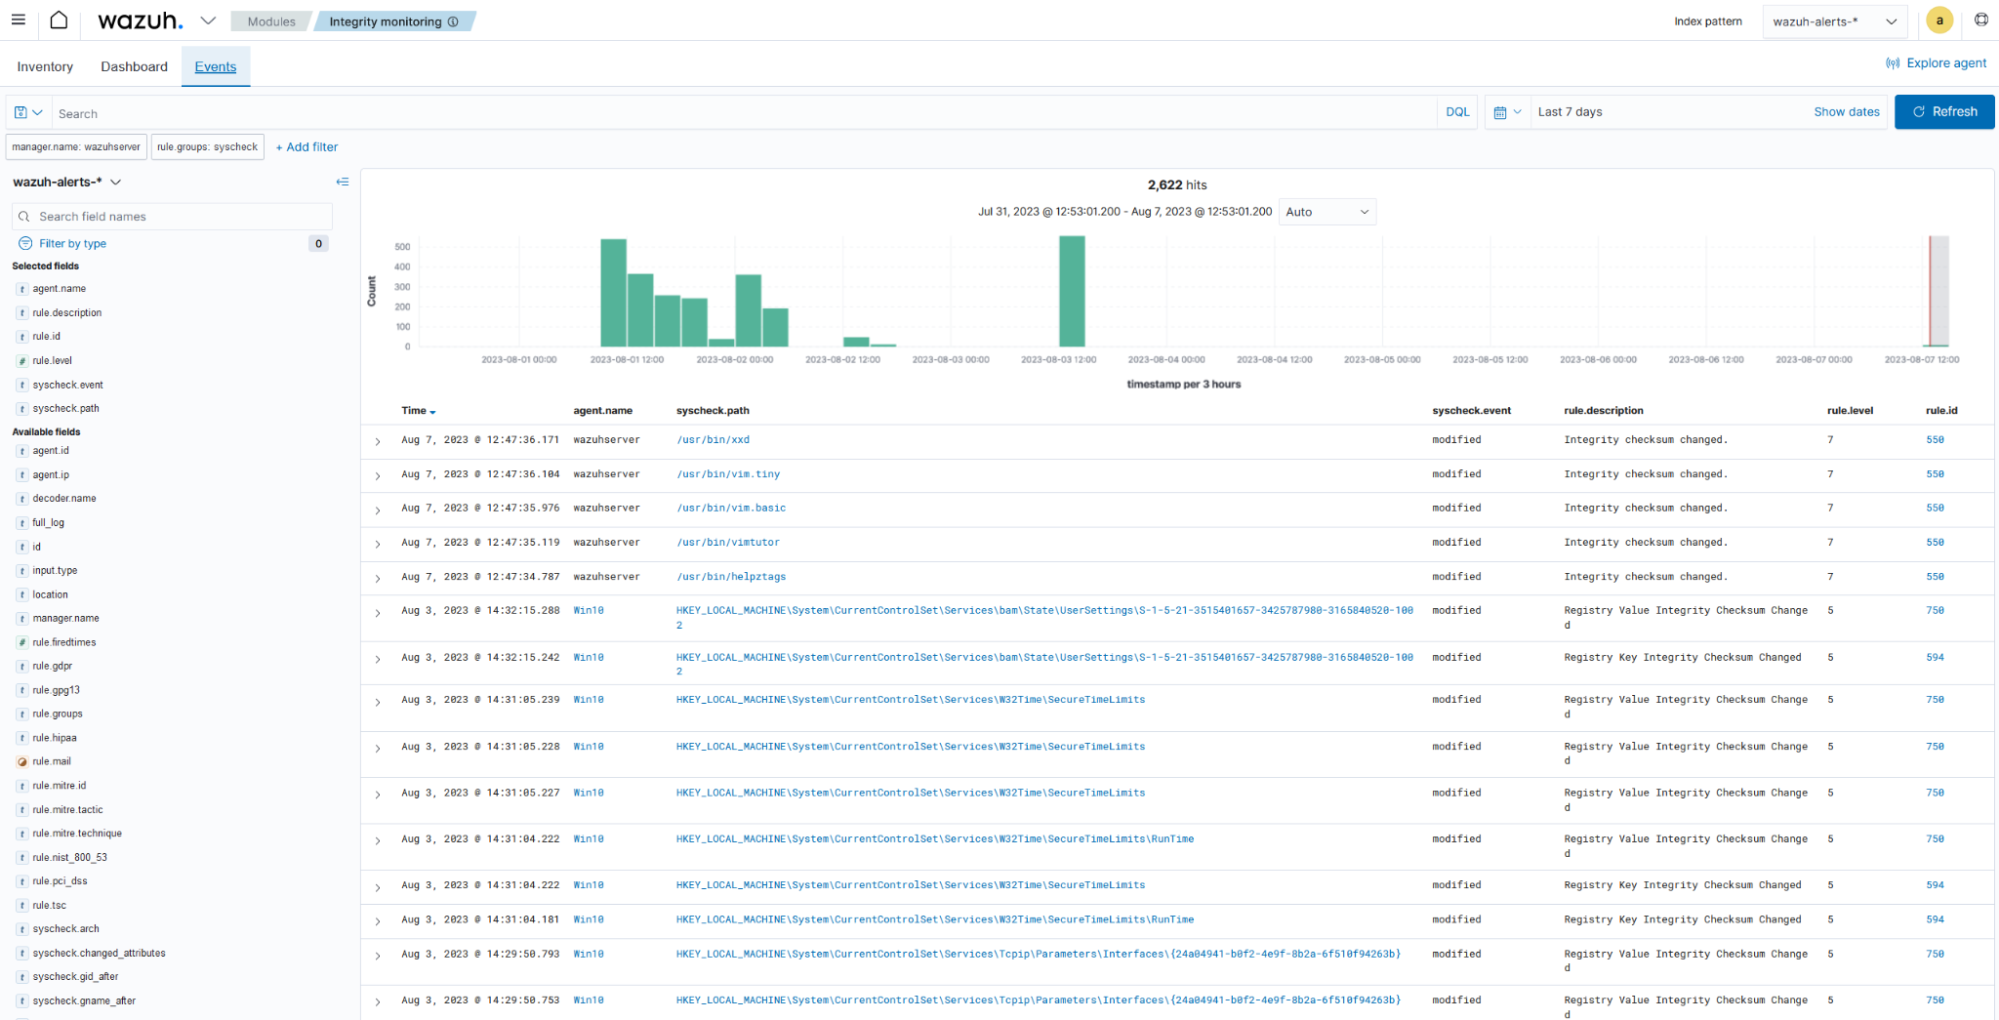Open rule 550 link for /usr/bin/xxd
The image size is (1999, 1020).
pos(1935,440)
